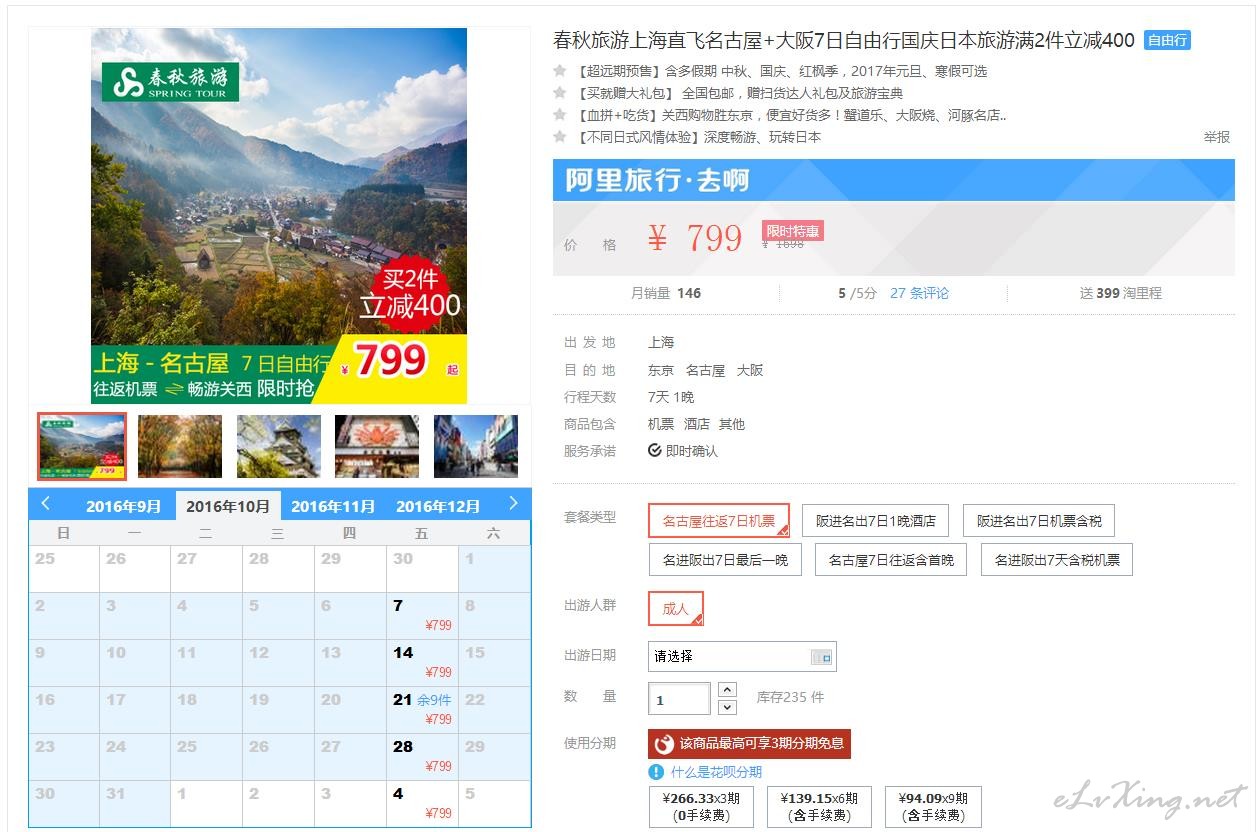Click the star beside 买就赠大礼包
Viewport: 1258px width, 832px height.
tap(560, 93)
